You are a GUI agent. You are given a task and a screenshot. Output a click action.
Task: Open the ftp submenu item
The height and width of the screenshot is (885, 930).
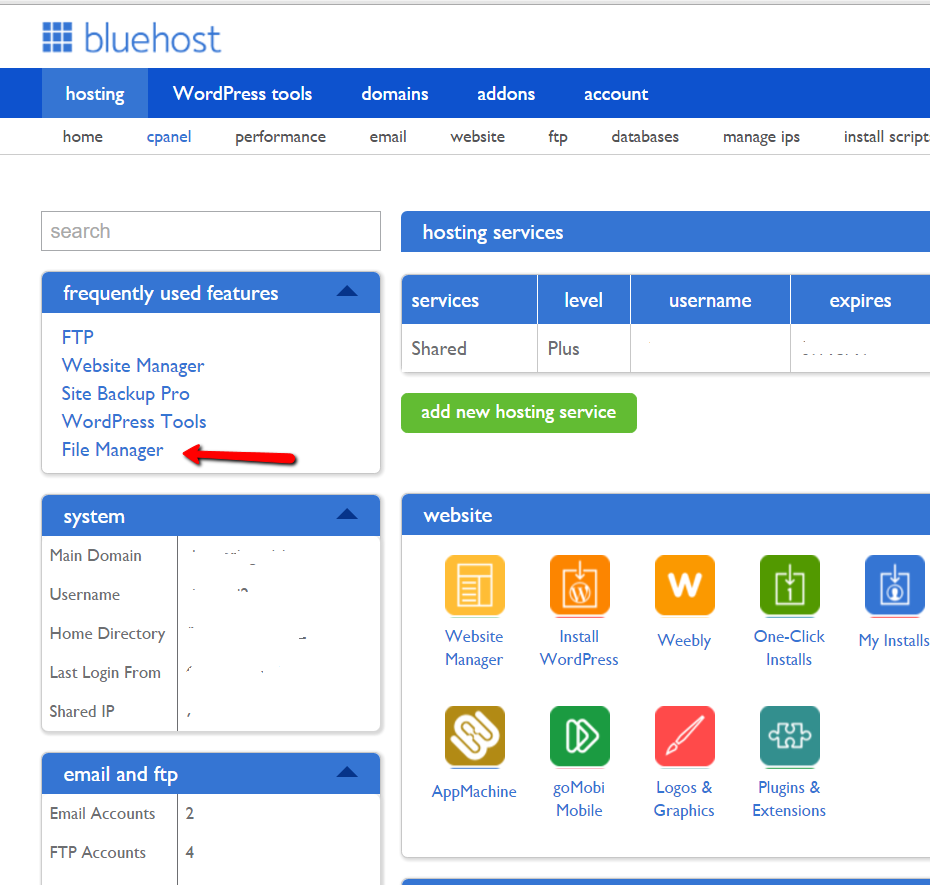click(558, 137)
